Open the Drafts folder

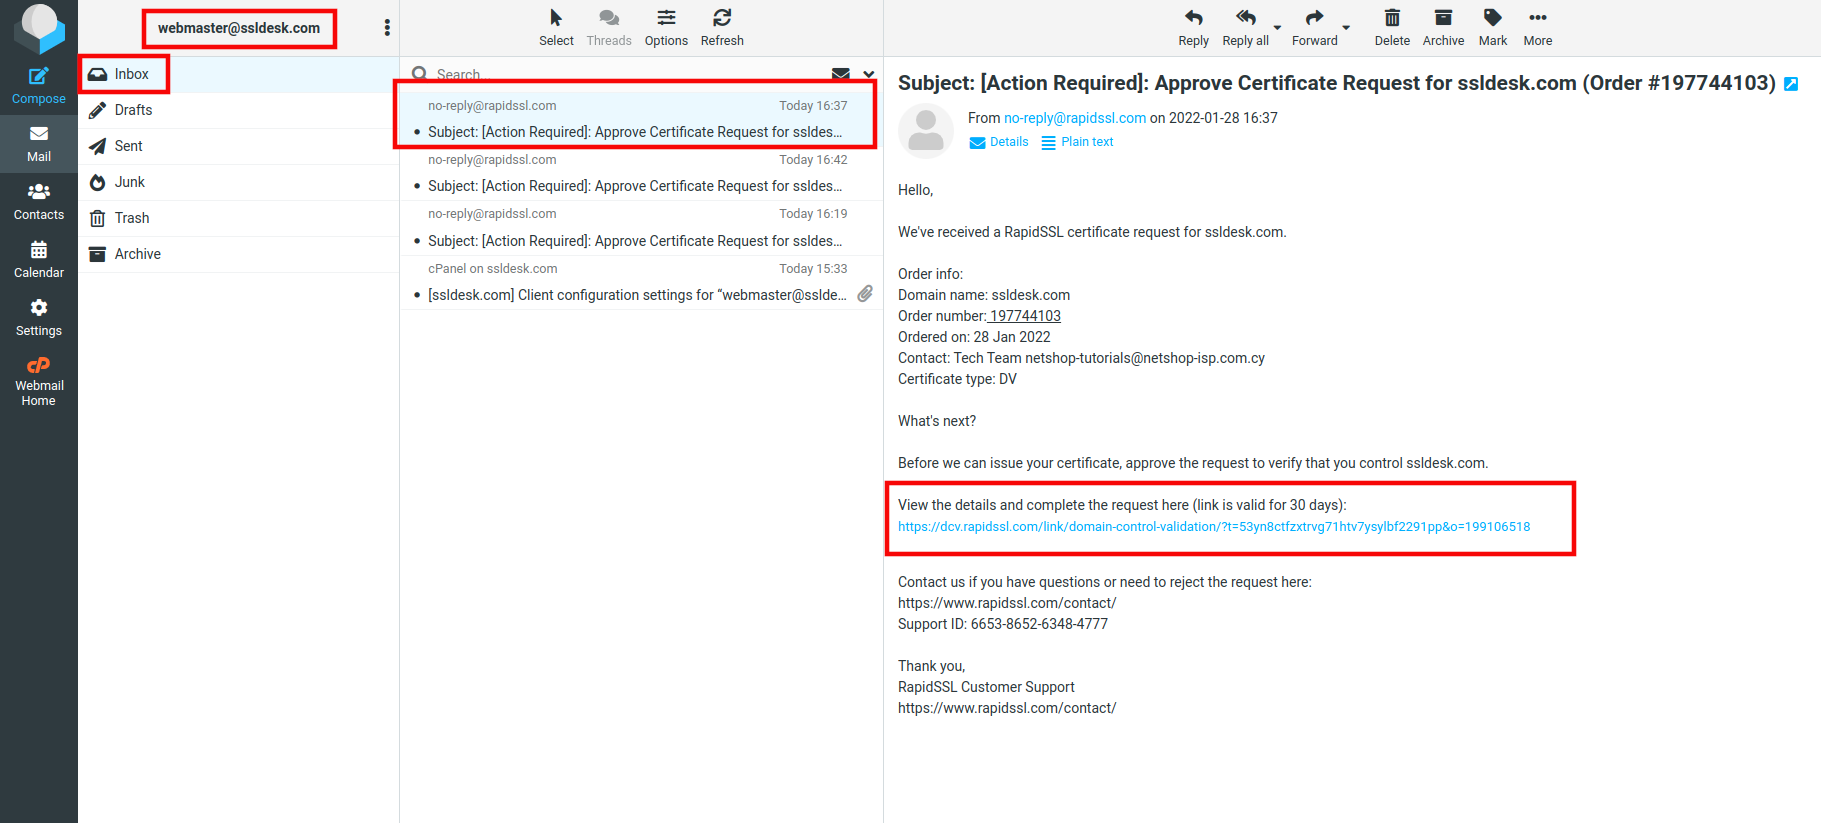pyautogui.click(x=238, y=110)
